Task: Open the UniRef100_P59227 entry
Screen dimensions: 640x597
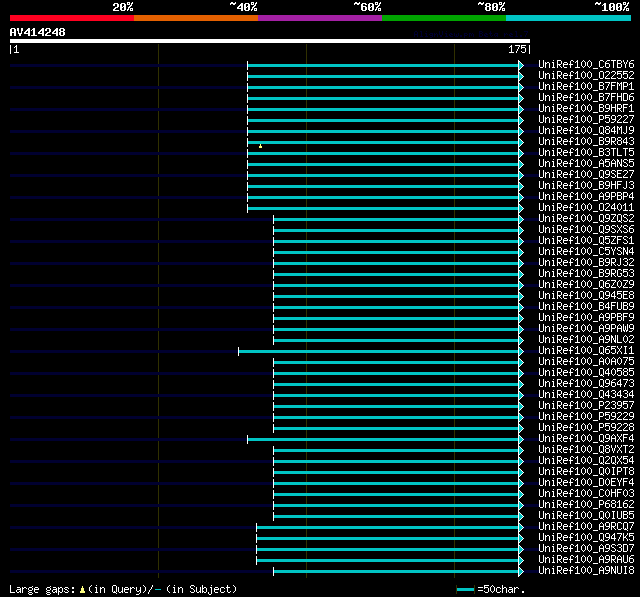Action: click(586, 120)
